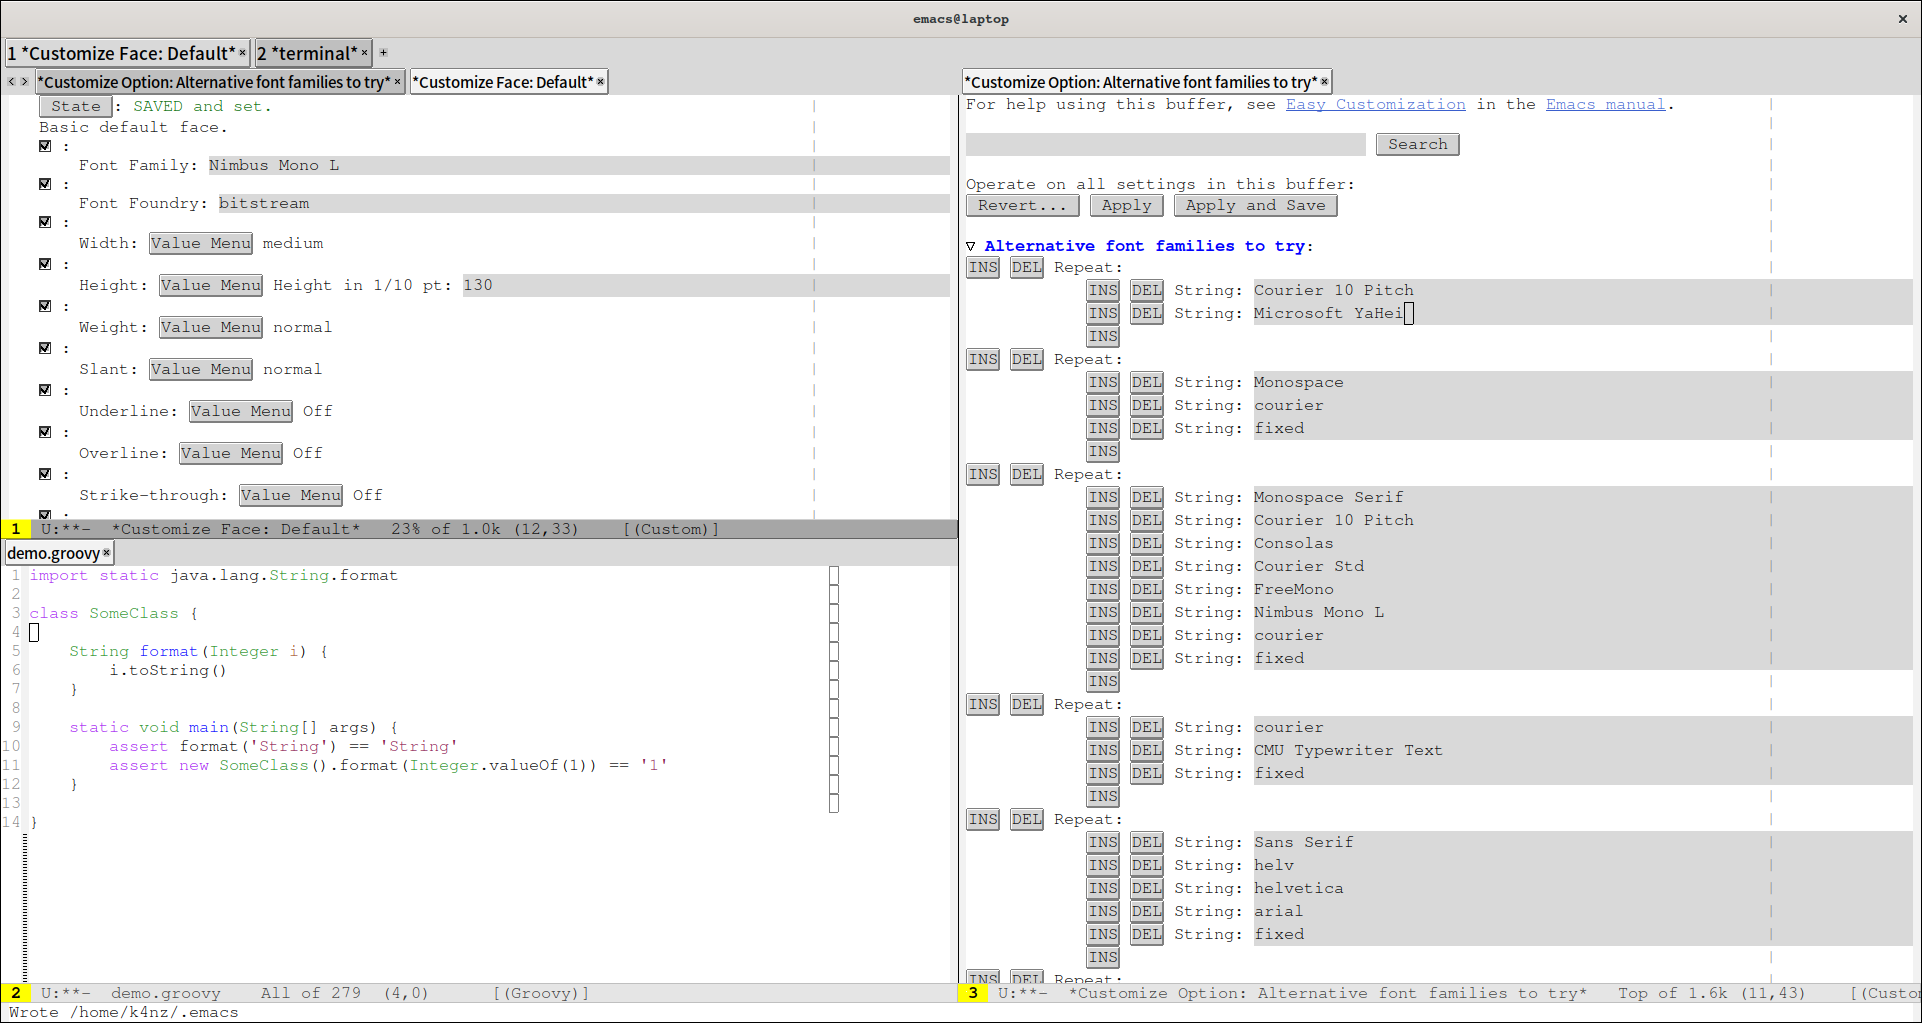Open the Weight Value Menu
The height and width of the screenshot is (1023, 1922).
click(x=211, y=327)
